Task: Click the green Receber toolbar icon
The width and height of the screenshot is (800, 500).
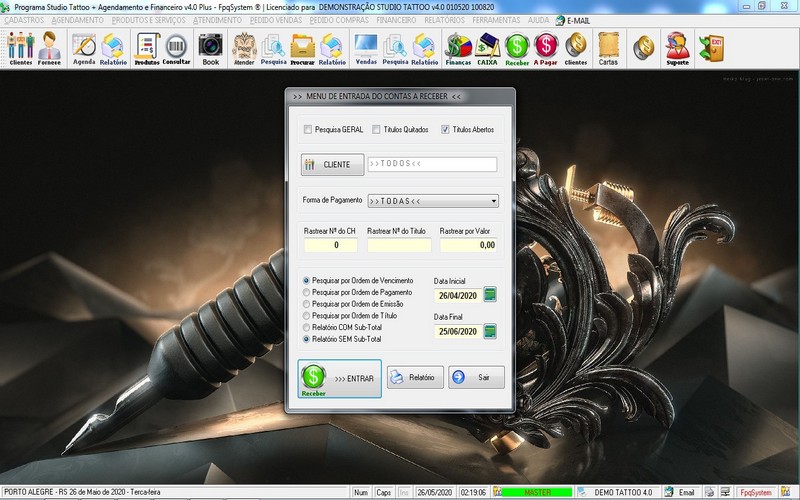Action: [x=517, y=48]
